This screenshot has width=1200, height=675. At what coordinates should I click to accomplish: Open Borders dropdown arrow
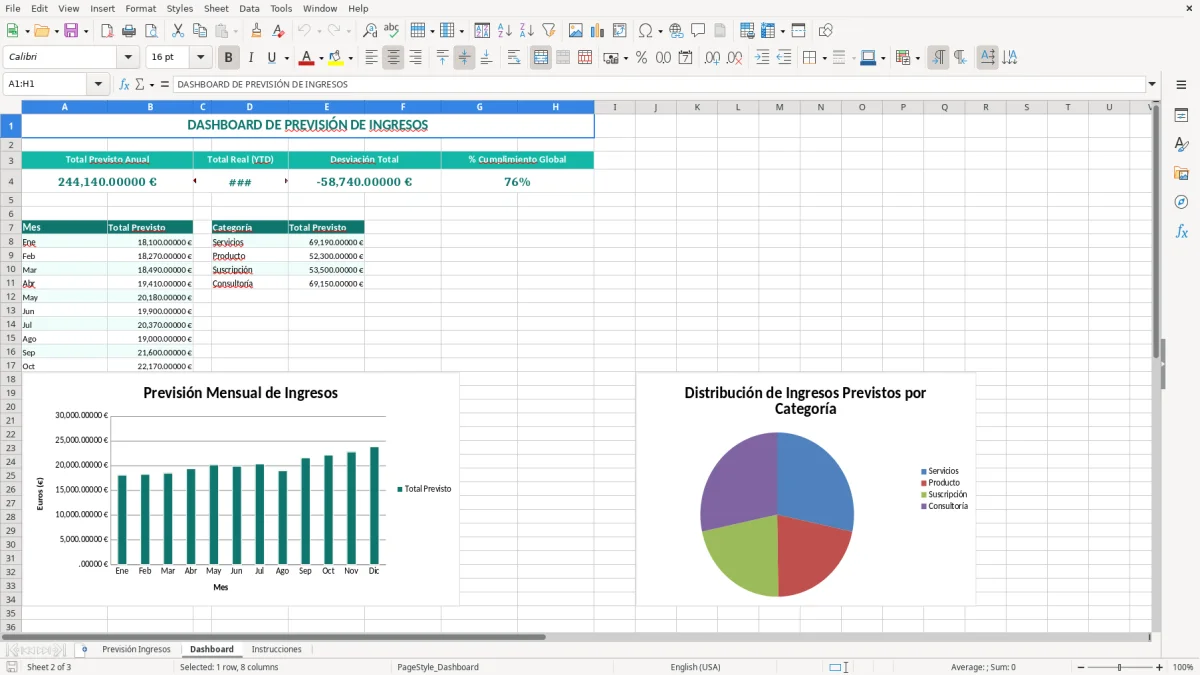point(824,58)
